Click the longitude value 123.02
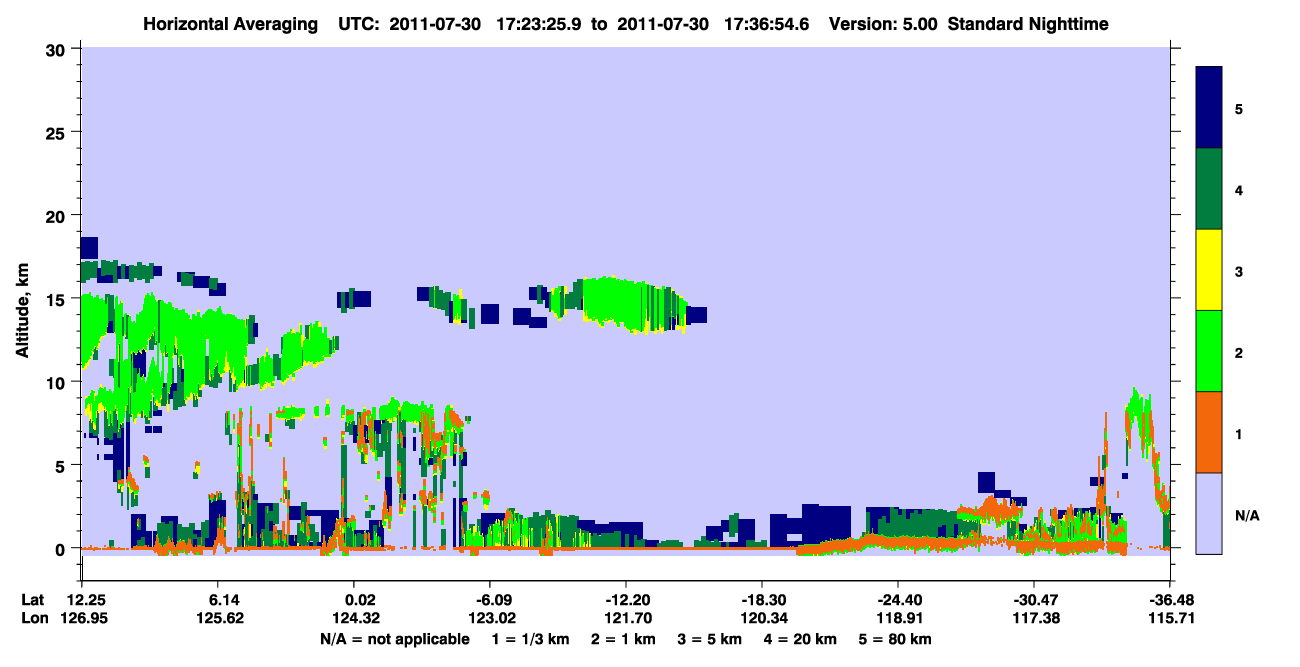The height and width of the screenshot is (667, 1300). click(x=492, y=618)
